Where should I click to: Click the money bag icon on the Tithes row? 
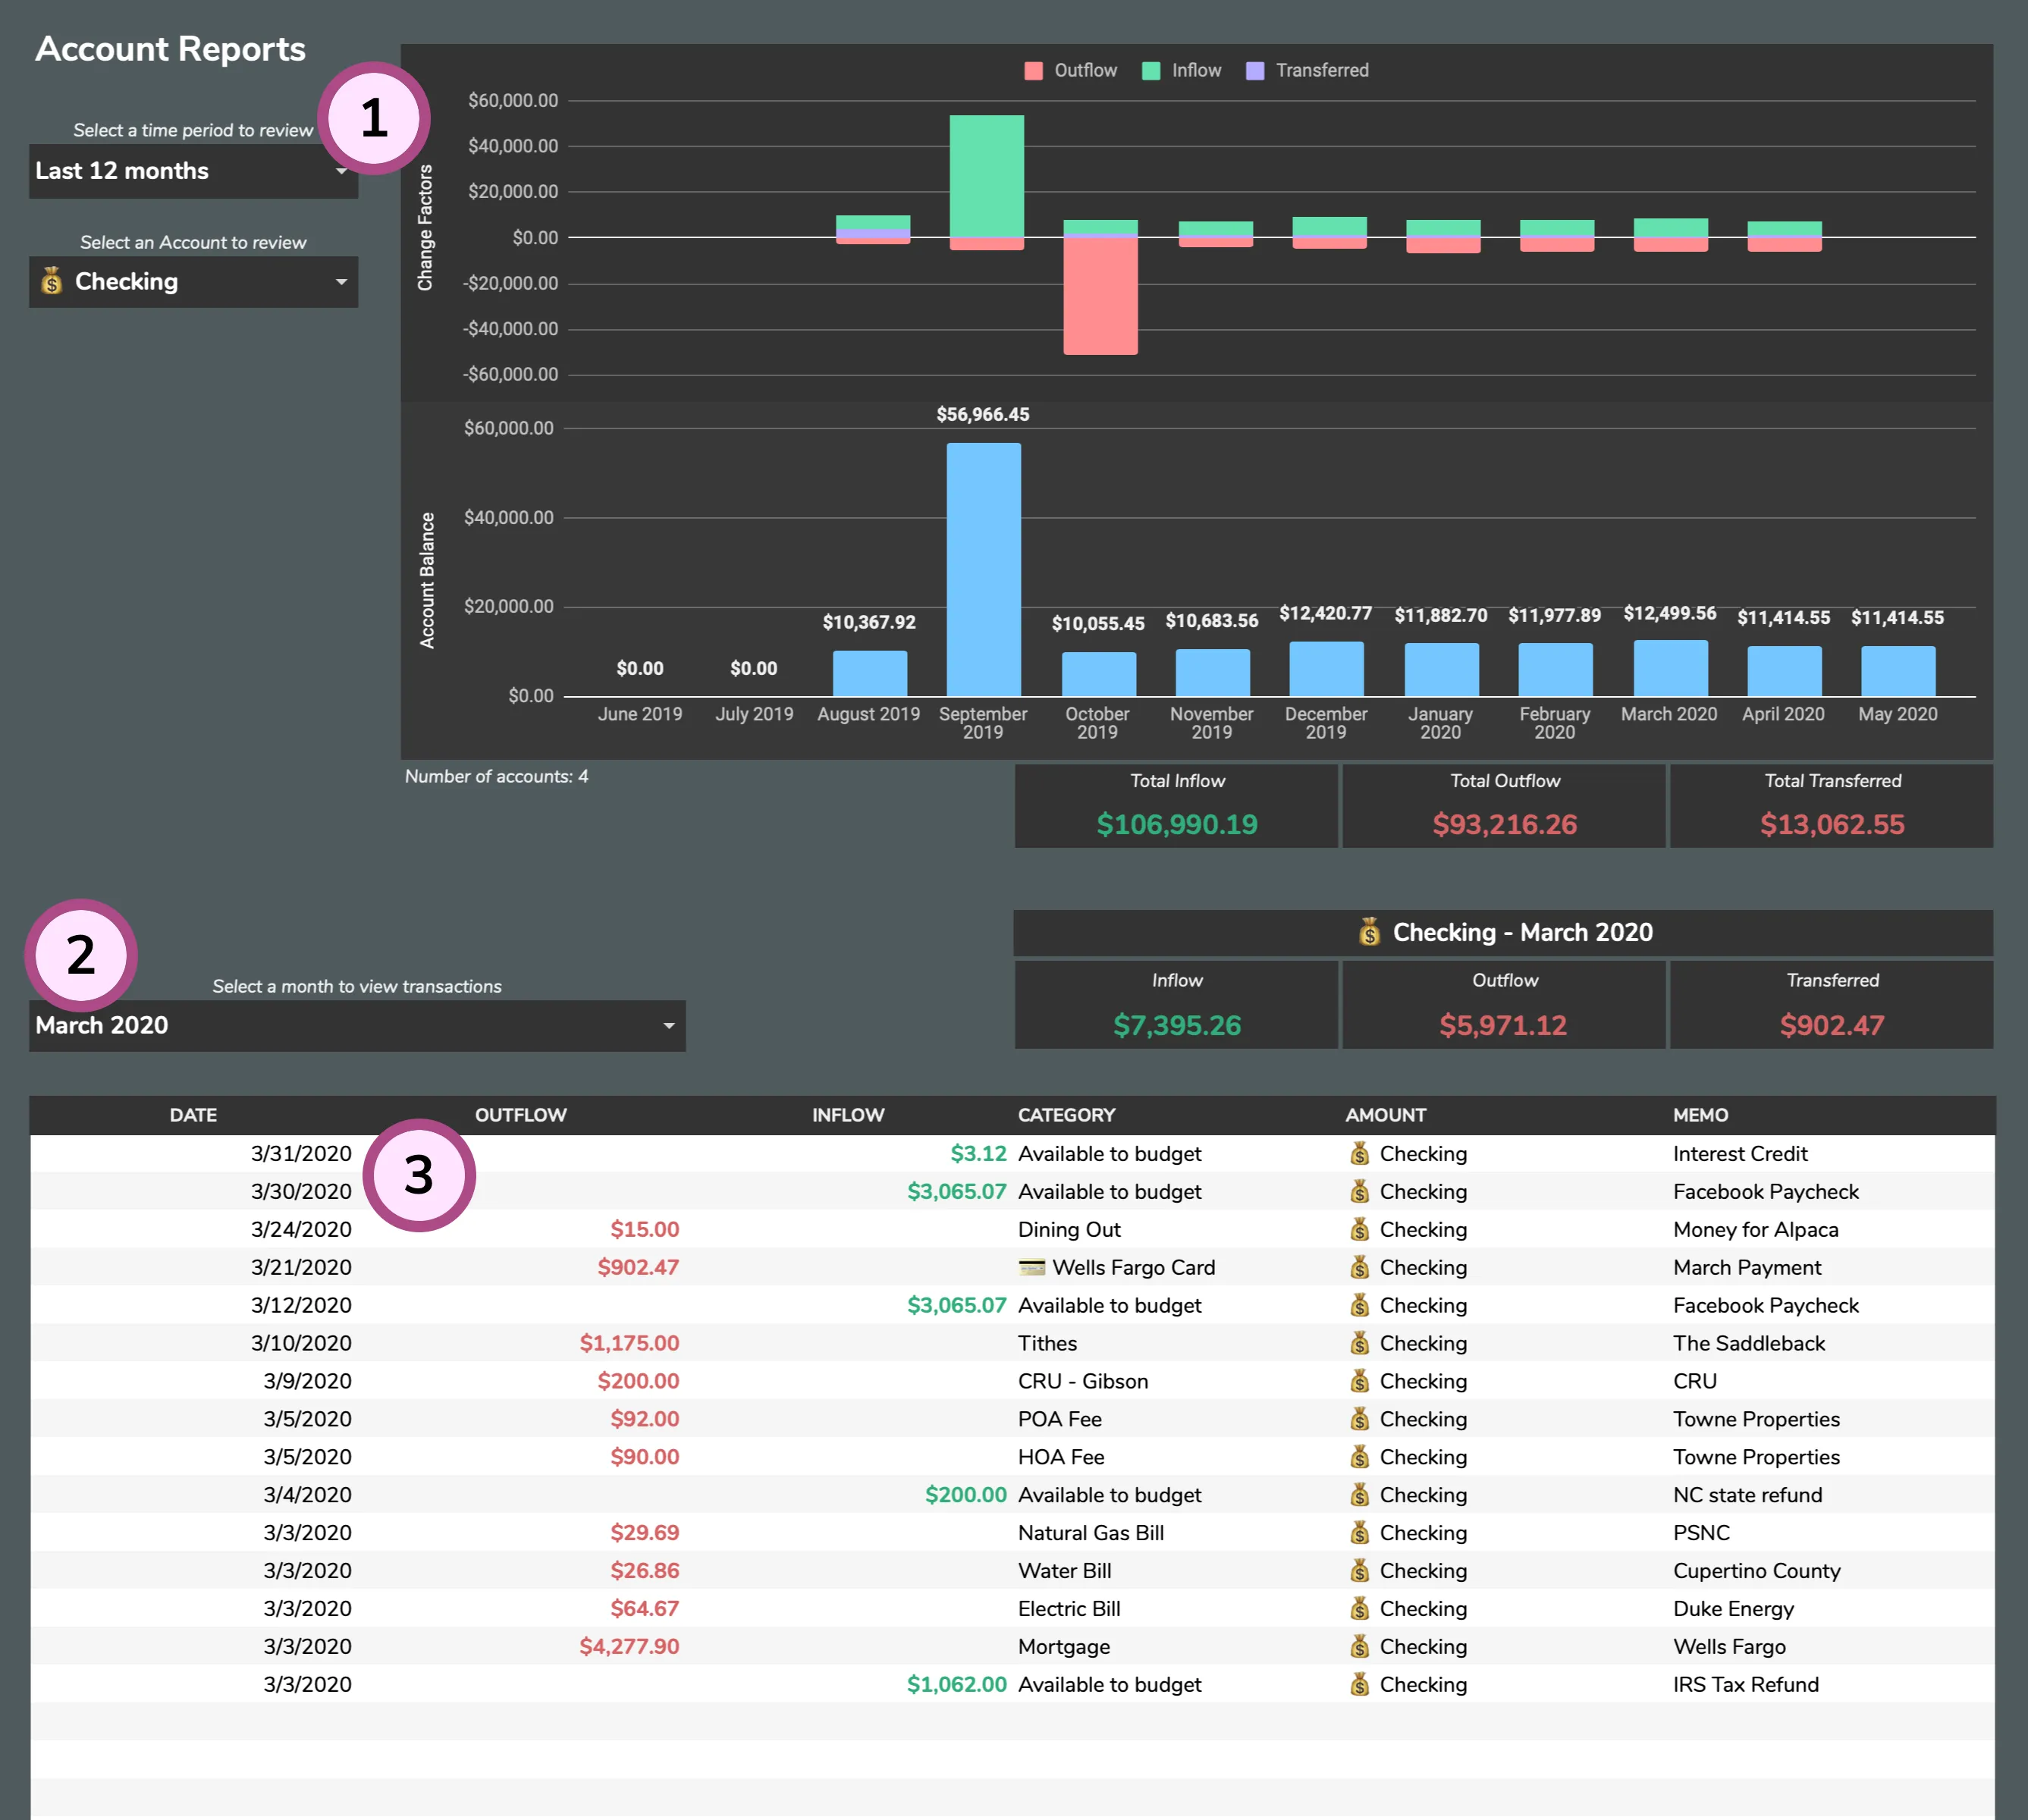click(1360, 1343)
